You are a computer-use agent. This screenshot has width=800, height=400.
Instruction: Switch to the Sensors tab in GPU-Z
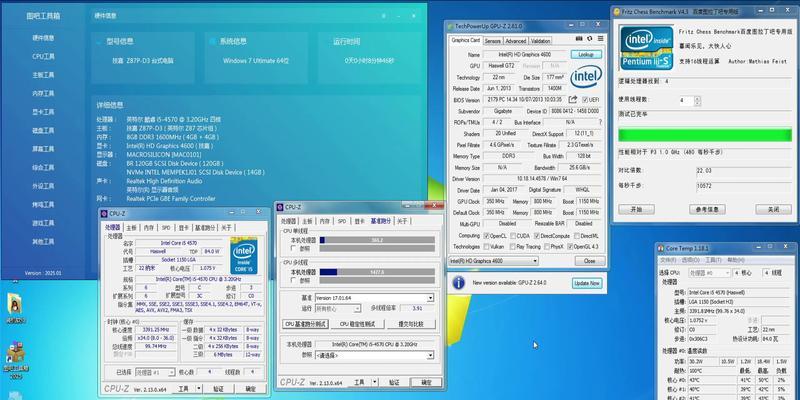492,40
